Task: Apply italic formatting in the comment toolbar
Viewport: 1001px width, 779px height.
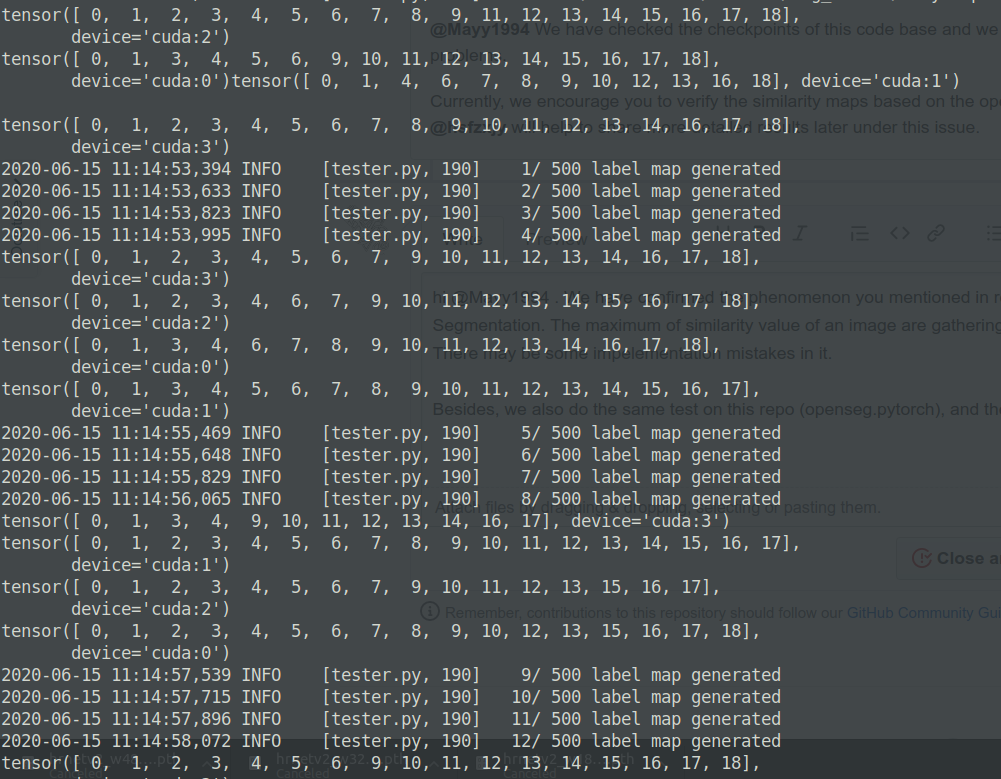Action: (x=799, y=233)
